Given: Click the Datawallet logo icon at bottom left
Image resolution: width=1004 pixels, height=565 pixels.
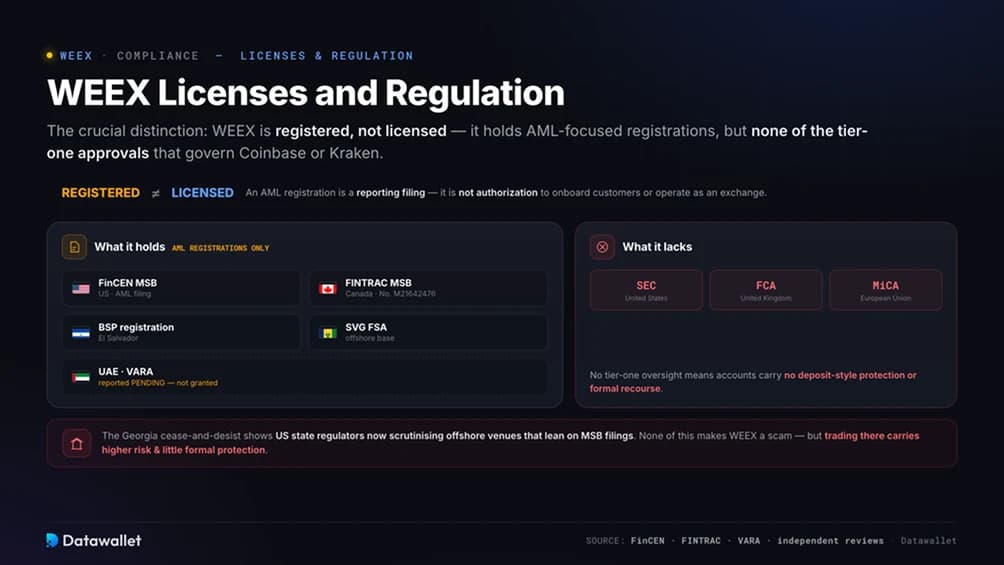Looking at the screenshot, I should click(52, 540).
